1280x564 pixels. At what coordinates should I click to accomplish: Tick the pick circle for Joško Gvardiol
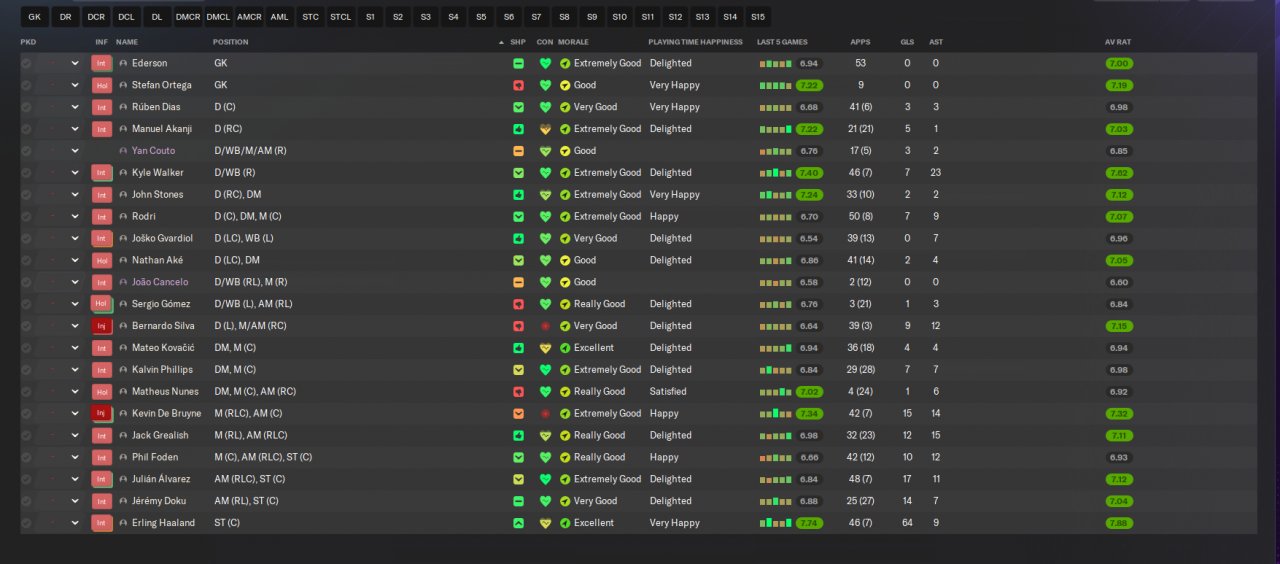tap(26, 238)
